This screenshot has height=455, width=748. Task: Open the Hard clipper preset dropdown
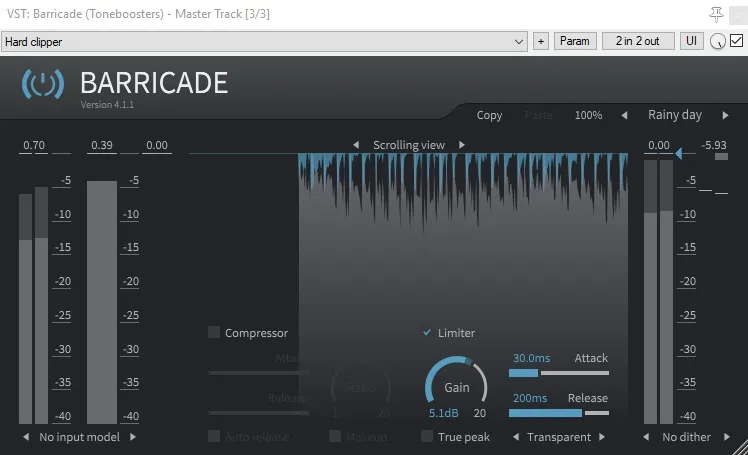tap(264, 42)
